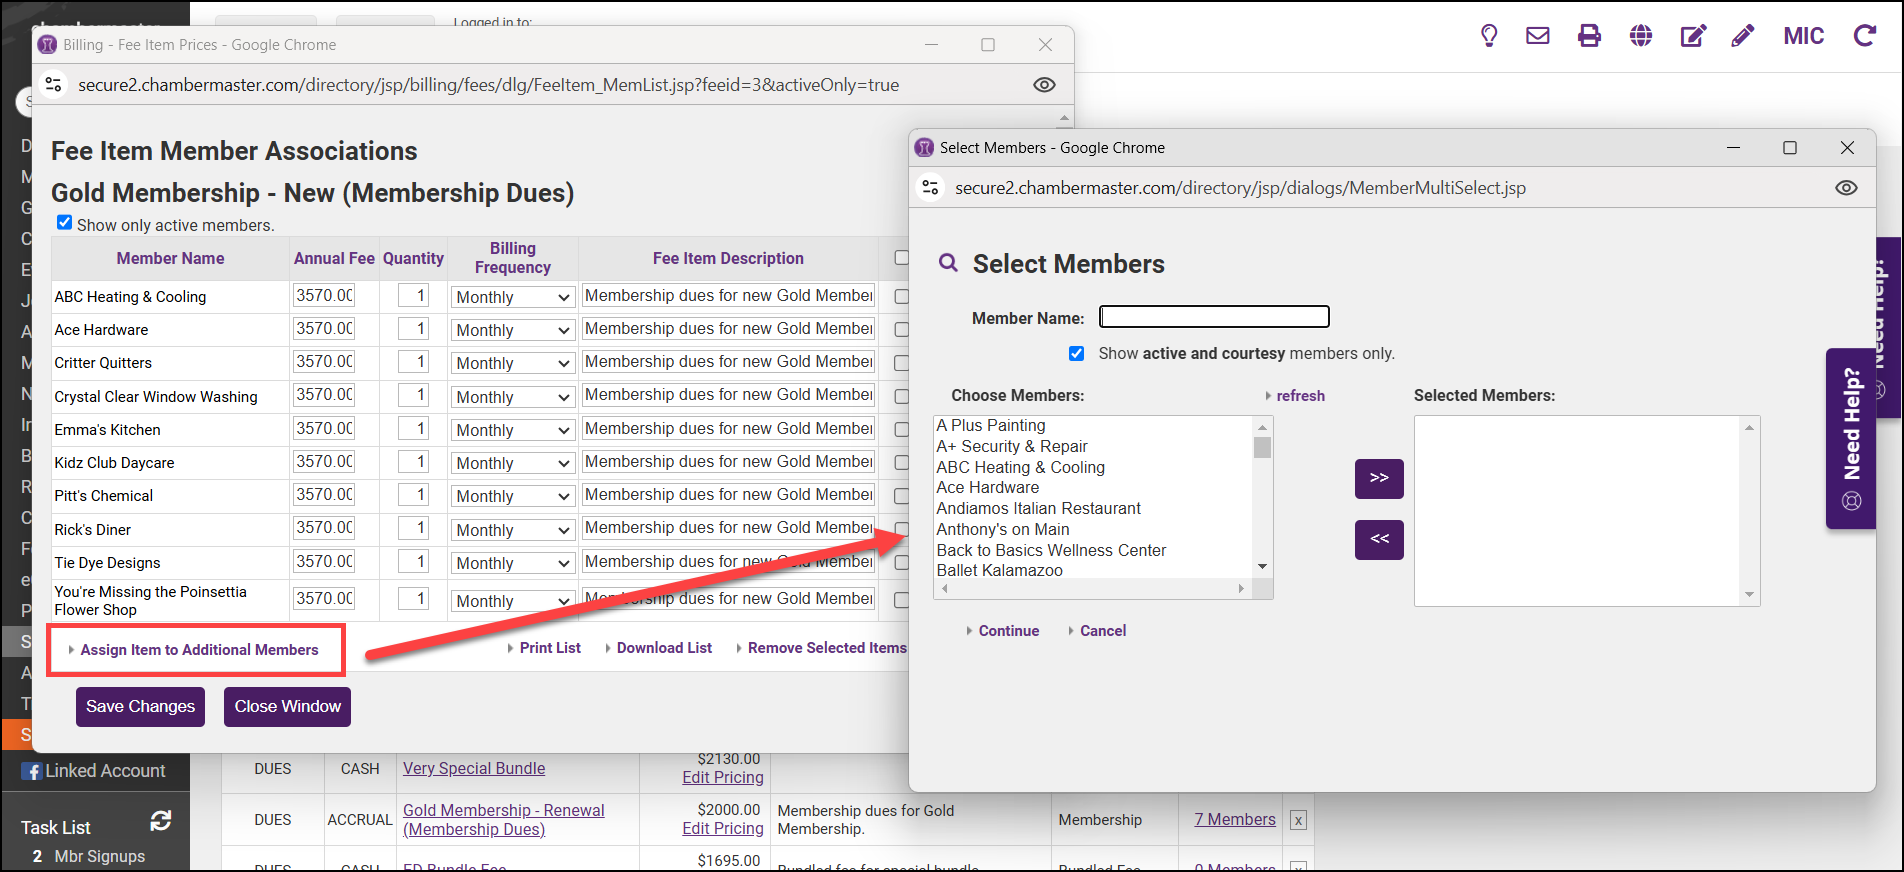
Task: Toggle Show active and courtesy members checkbox
Action: [1077, 354]
